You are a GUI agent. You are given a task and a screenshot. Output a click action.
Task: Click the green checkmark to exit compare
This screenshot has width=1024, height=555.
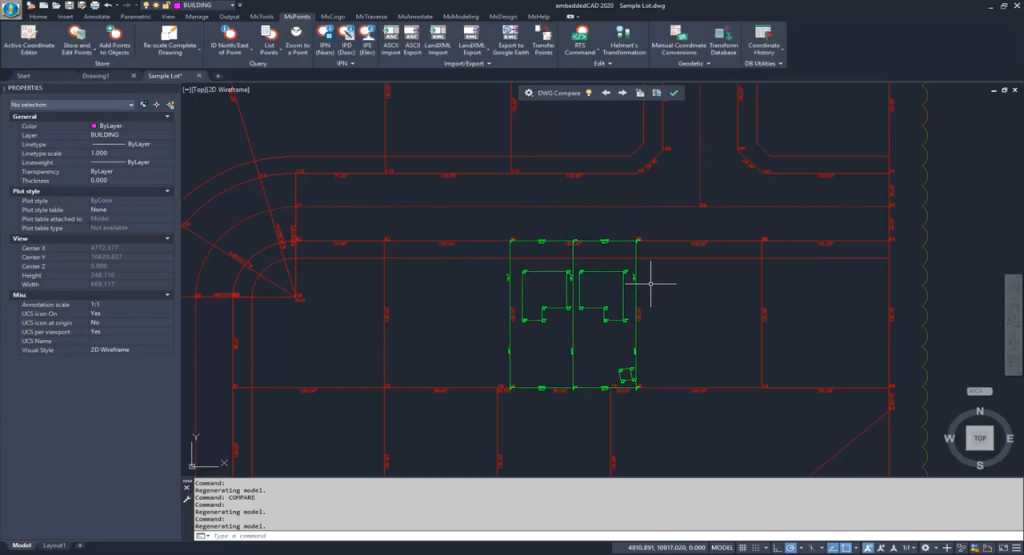pyautogui.click(x=674, y=93)
